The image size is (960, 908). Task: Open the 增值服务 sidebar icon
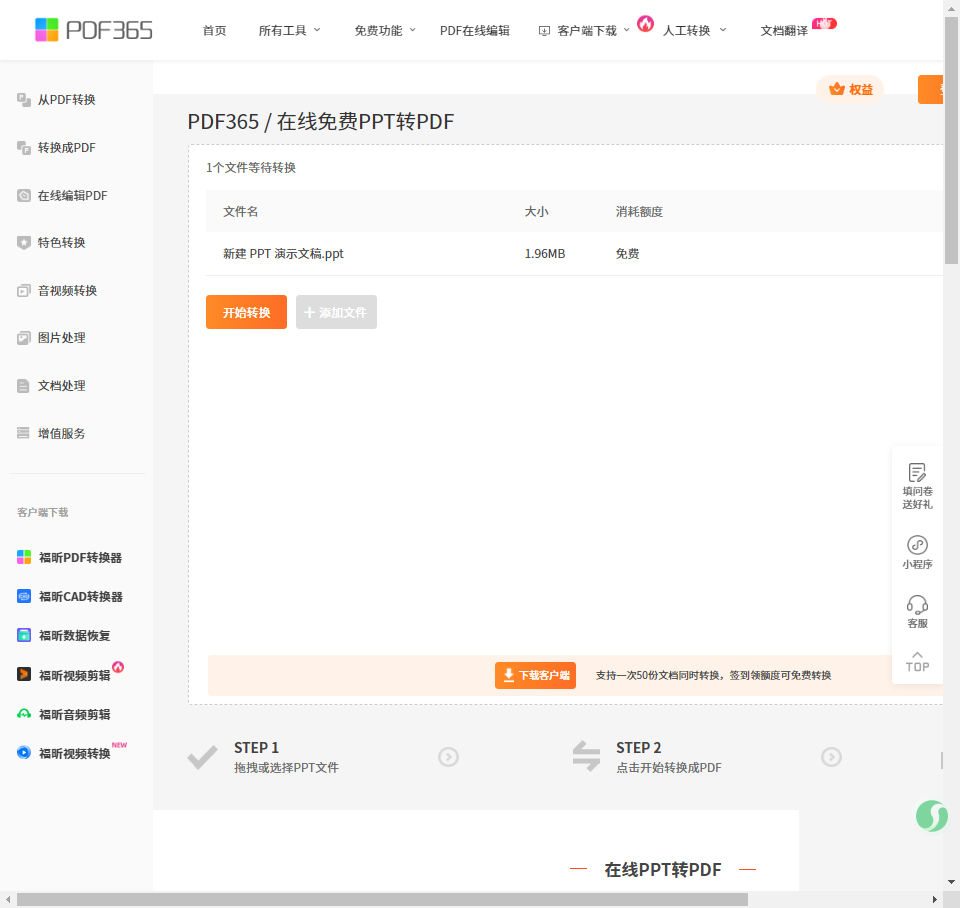click(24, 433)
